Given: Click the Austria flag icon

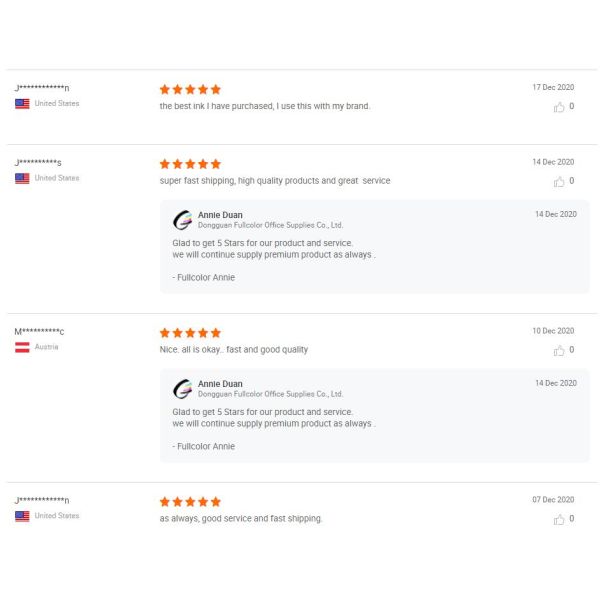Looking at the screenshot, I should pyautogui.click(x=22, y=347).
